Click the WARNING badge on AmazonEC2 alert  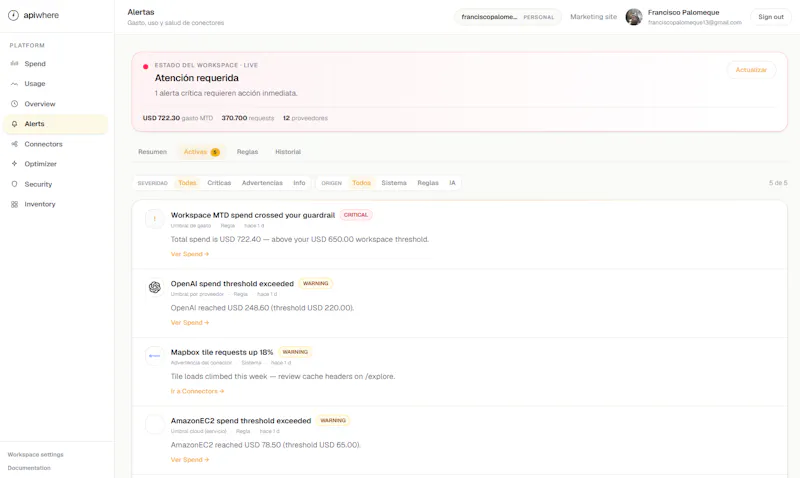333,420
